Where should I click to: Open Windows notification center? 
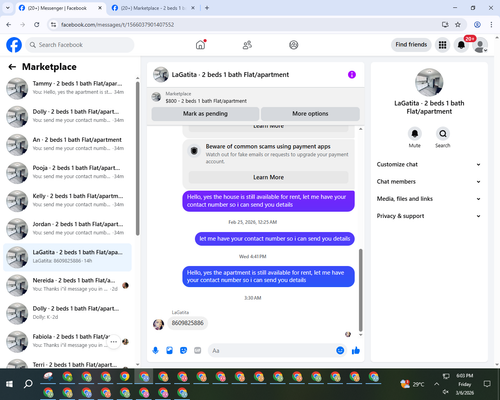pos(487,384)
